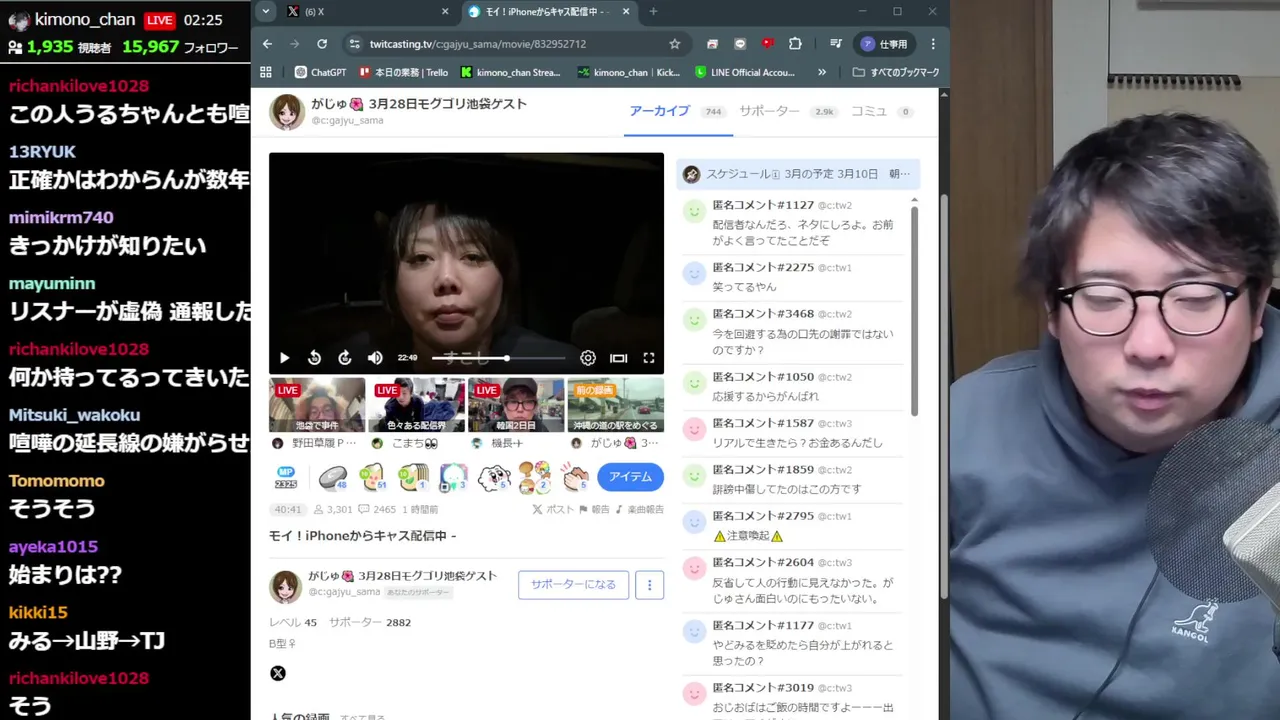The image size is (1280, 720).
Task: Open previous recording 沖縄の道の駅をめぐる
Action: (x=615, y=404)
